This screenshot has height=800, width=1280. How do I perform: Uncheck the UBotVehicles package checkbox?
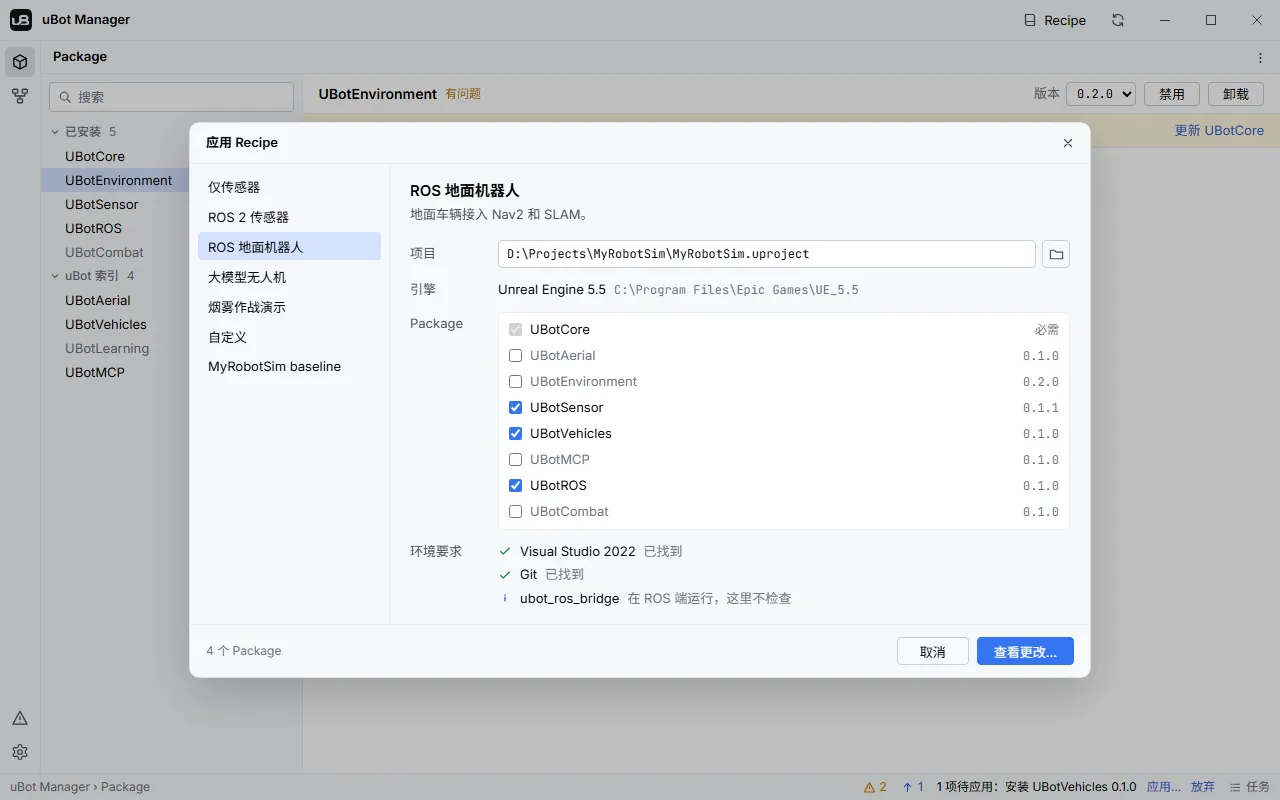click(x=516, y=433)
